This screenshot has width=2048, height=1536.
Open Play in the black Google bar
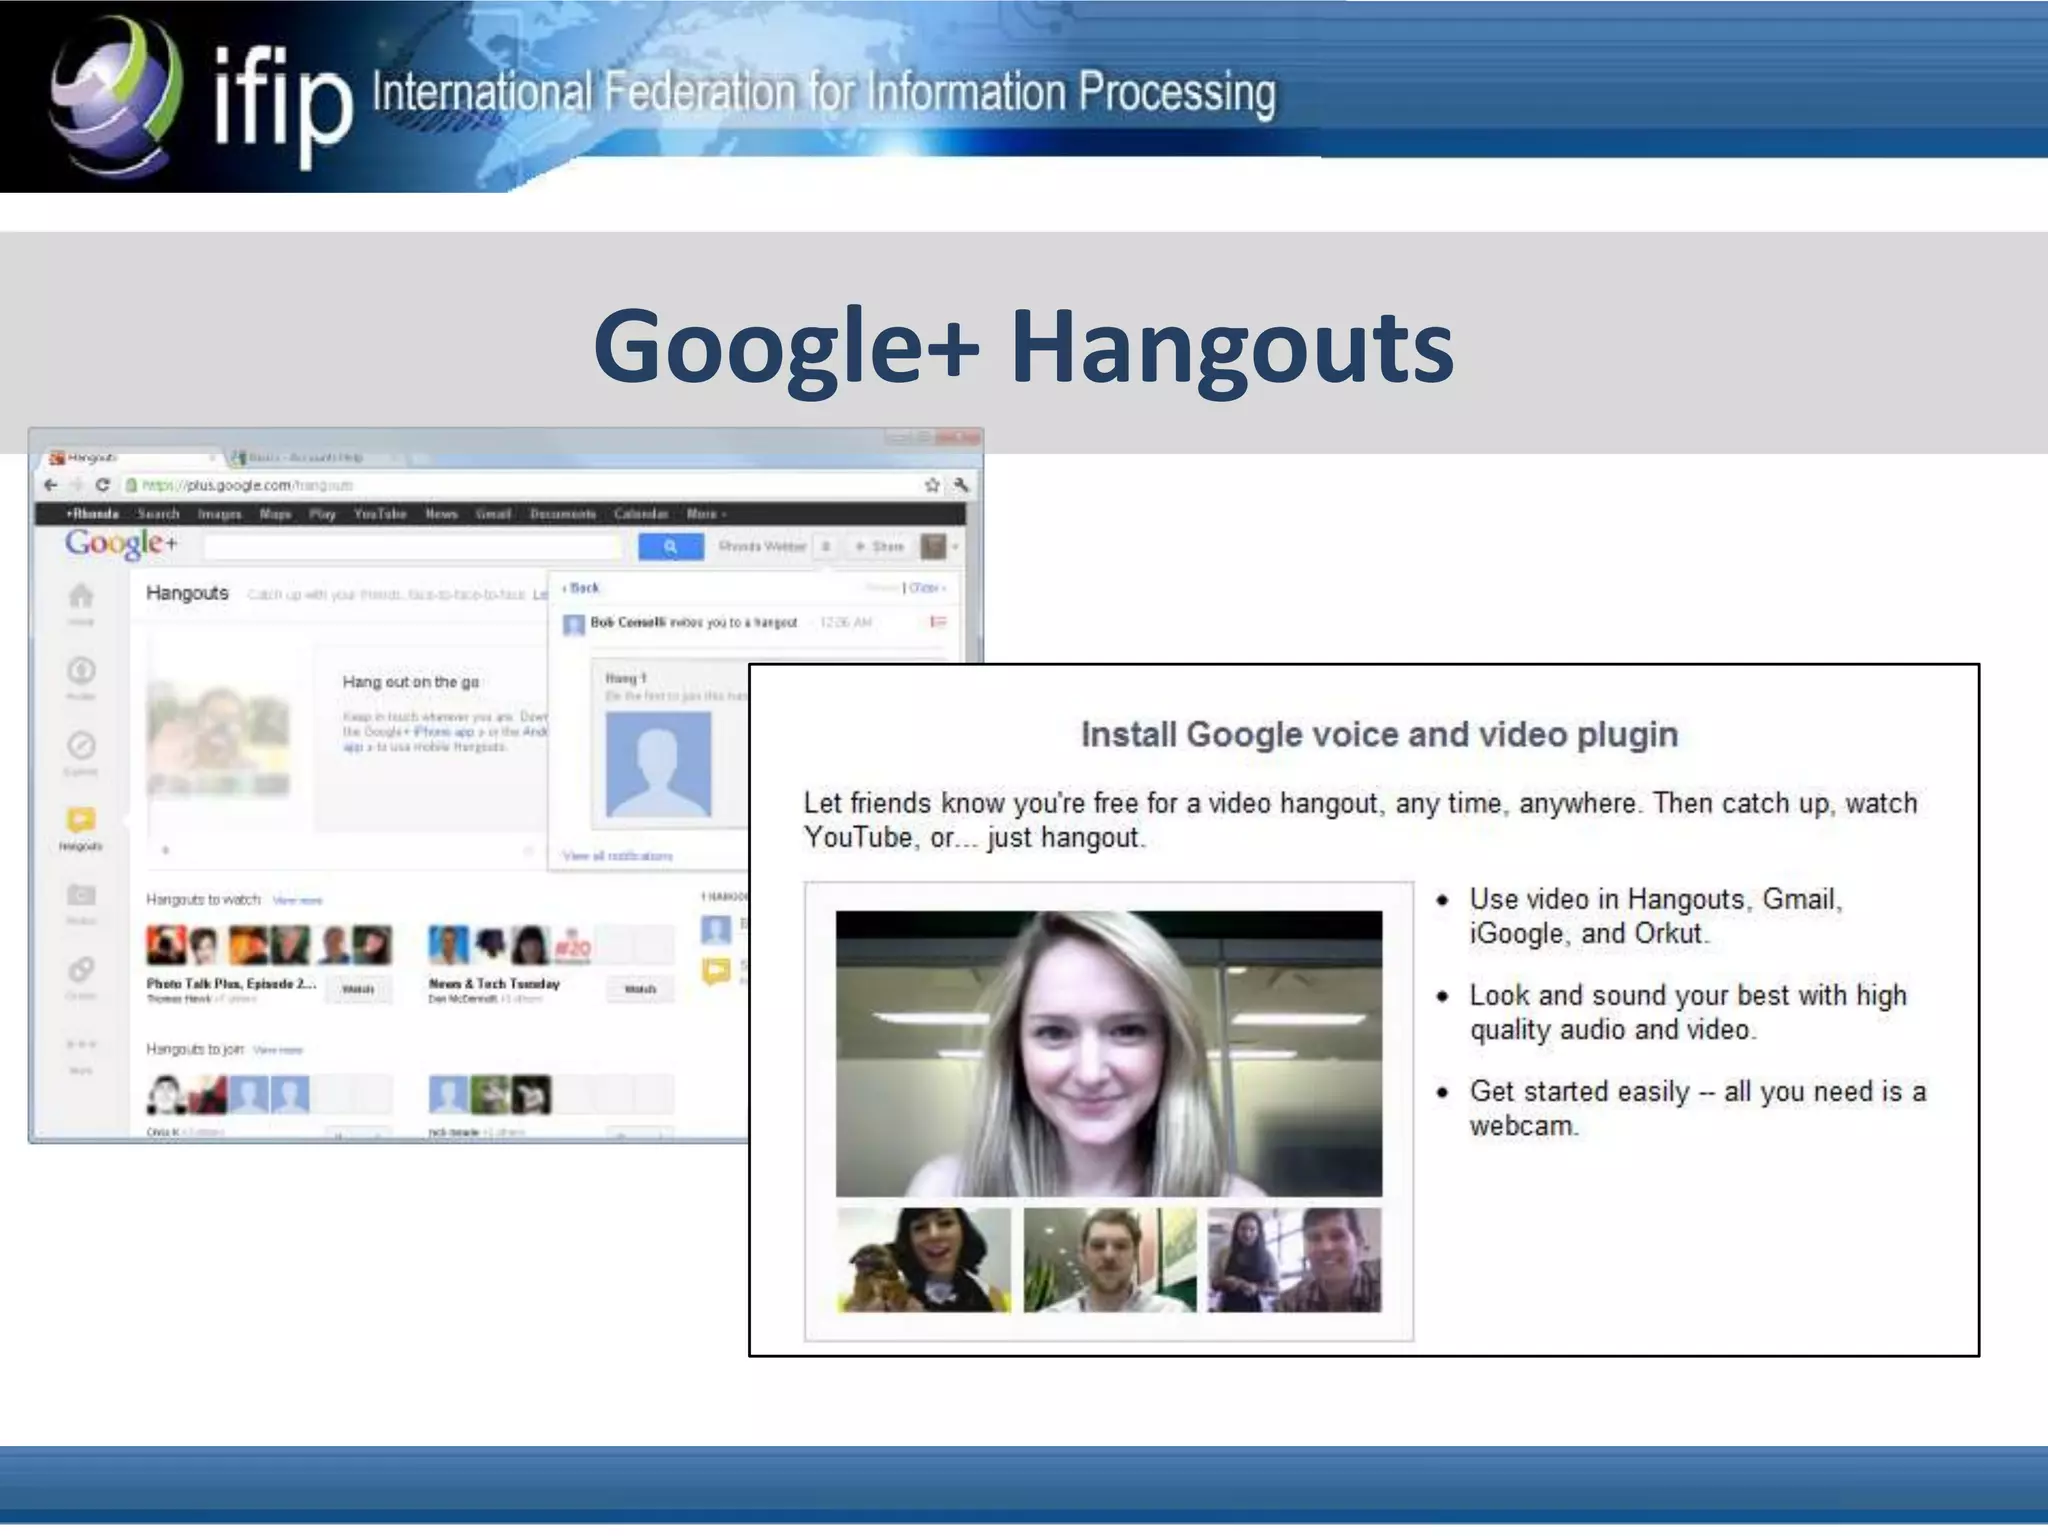point(322,514)
